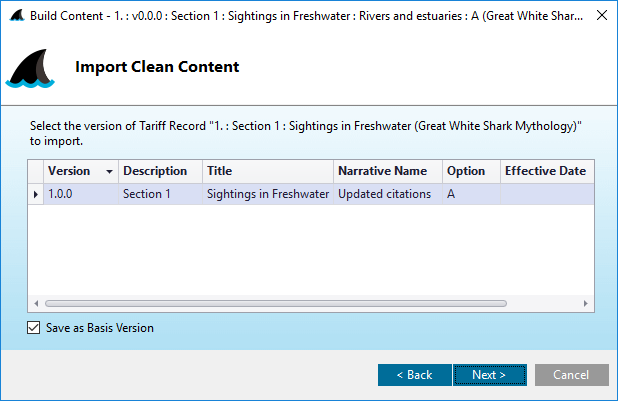Sort by the Effective Date column header
Screen dimensions: 618x401
point(547,171)
